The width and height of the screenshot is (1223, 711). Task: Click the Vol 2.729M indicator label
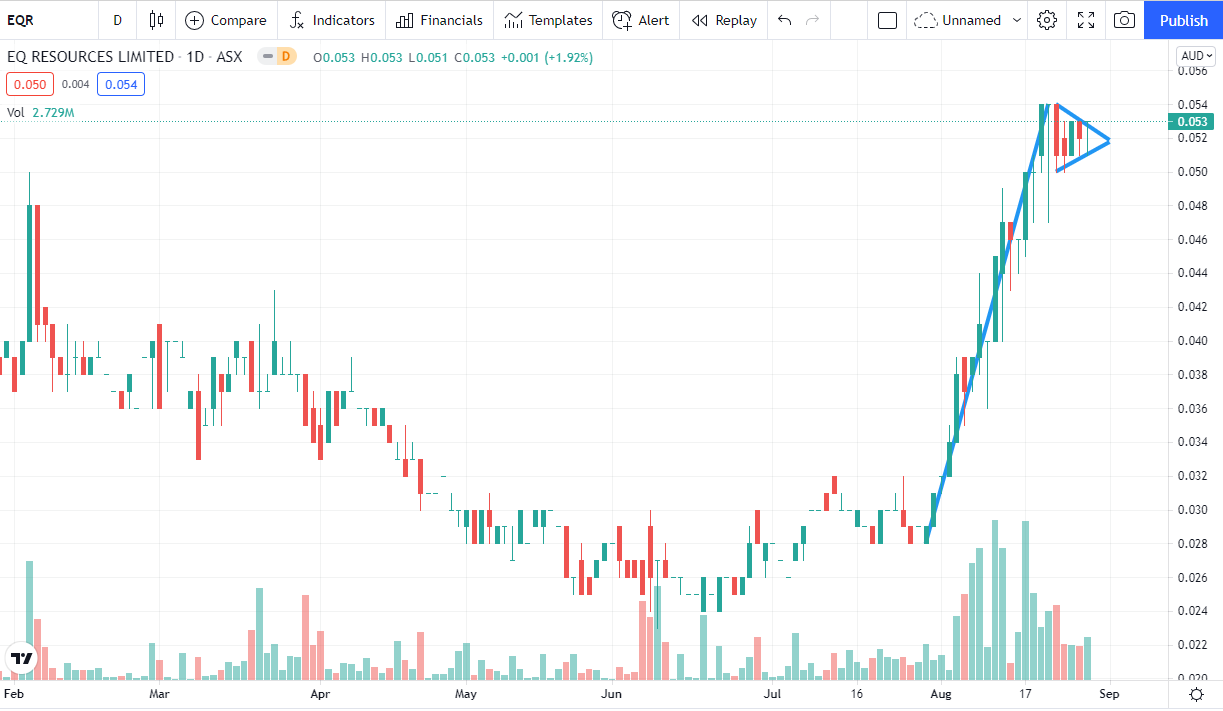point(41,113)
